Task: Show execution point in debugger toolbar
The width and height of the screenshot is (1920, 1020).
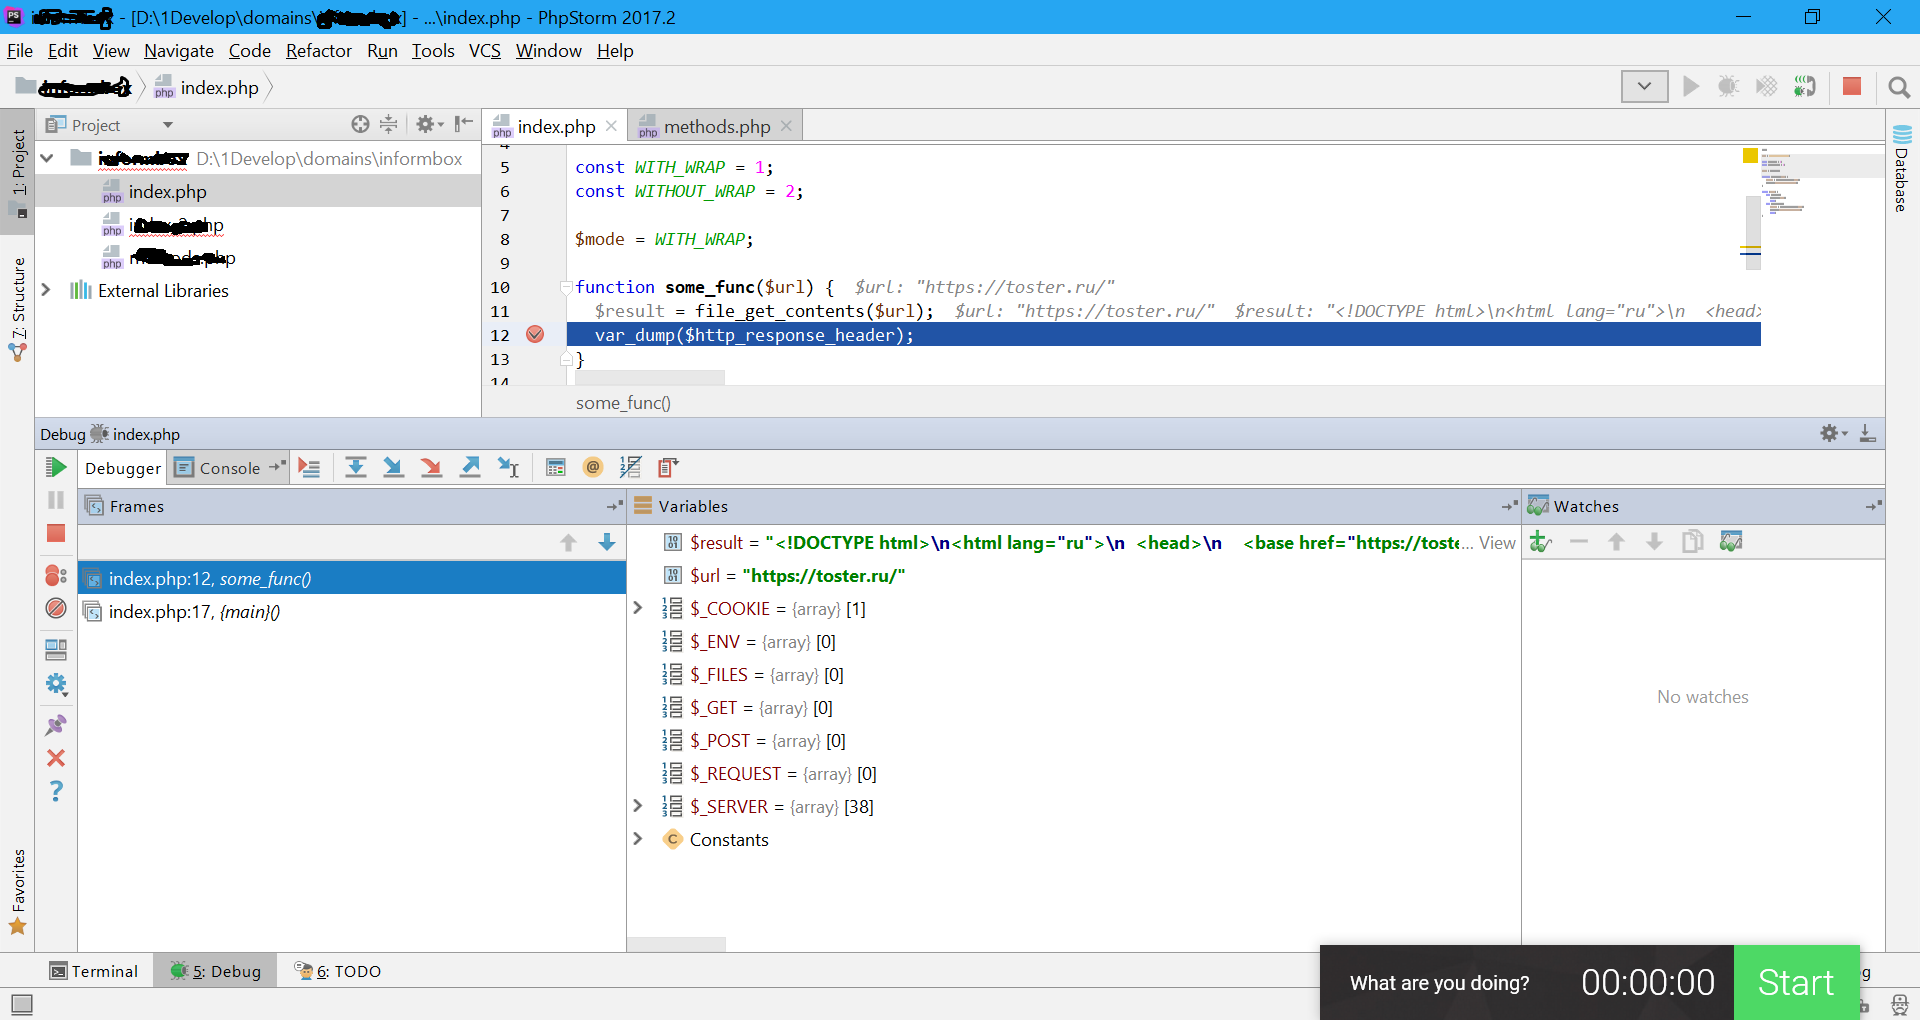Action: coord(310,467)
